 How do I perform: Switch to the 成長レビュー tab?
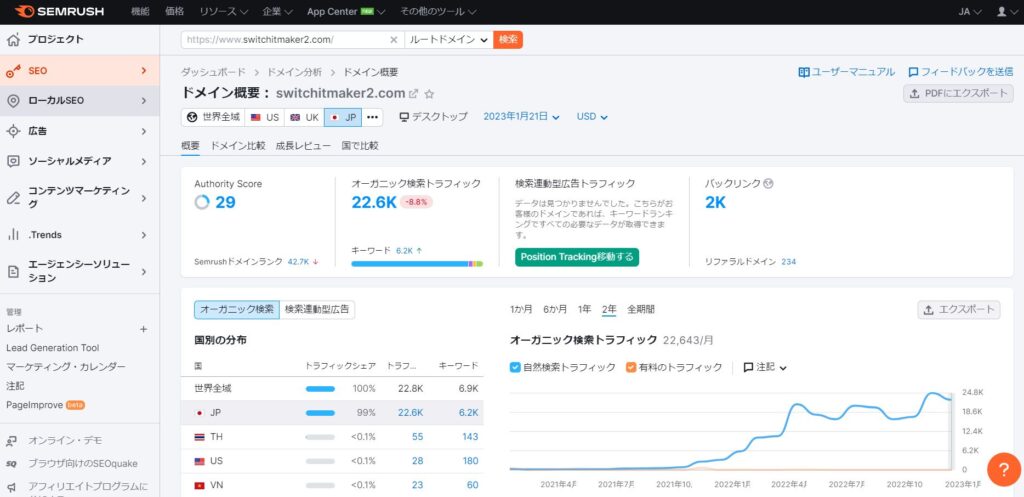303,146
